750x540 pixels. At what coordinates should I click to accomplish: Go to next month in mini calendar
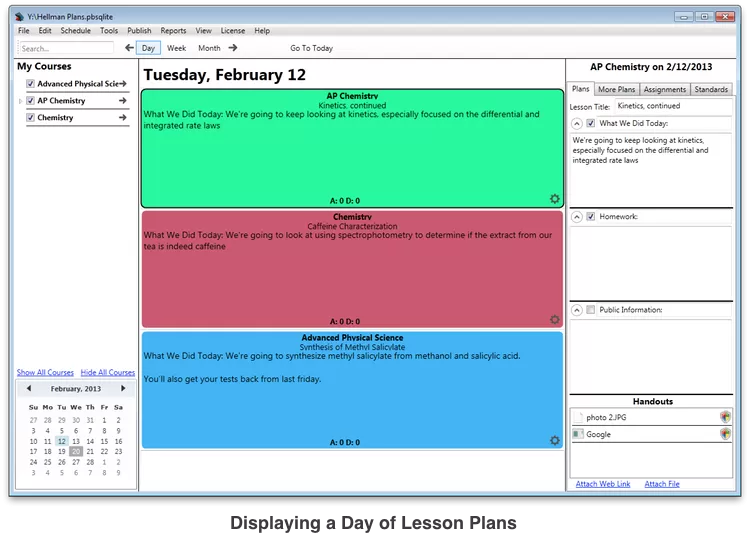pyautogui.click(x=123, y=388)
